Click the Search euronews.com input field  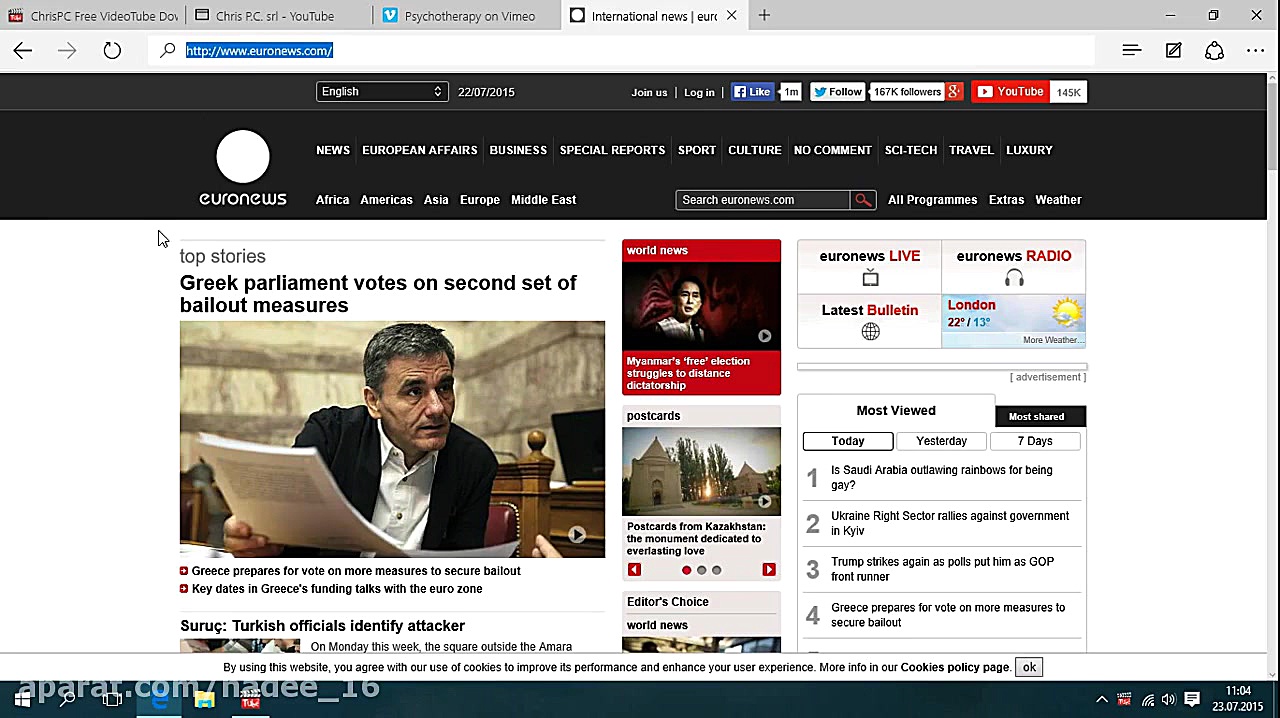coord(763,200)
